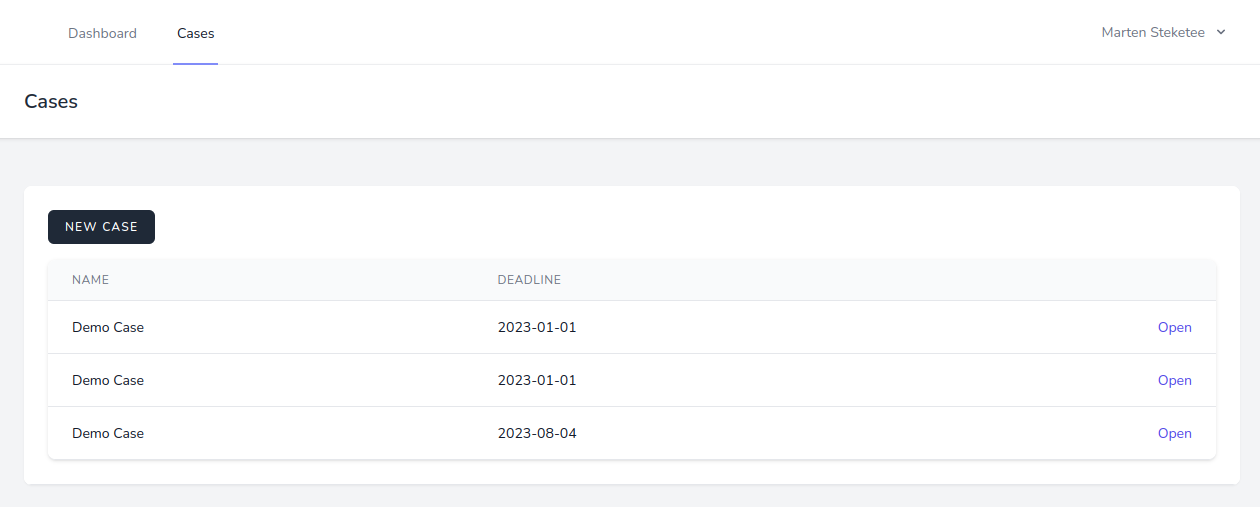Click the 2023-08-04 deadline cell

click(537, 433)
